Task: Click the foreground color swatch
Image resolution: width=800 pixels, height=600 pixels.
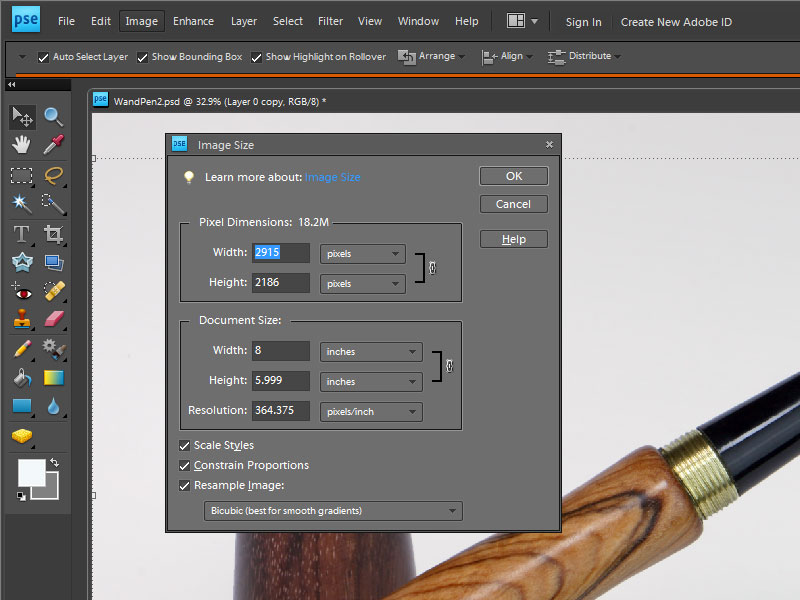Action: [x=31, y=472]
